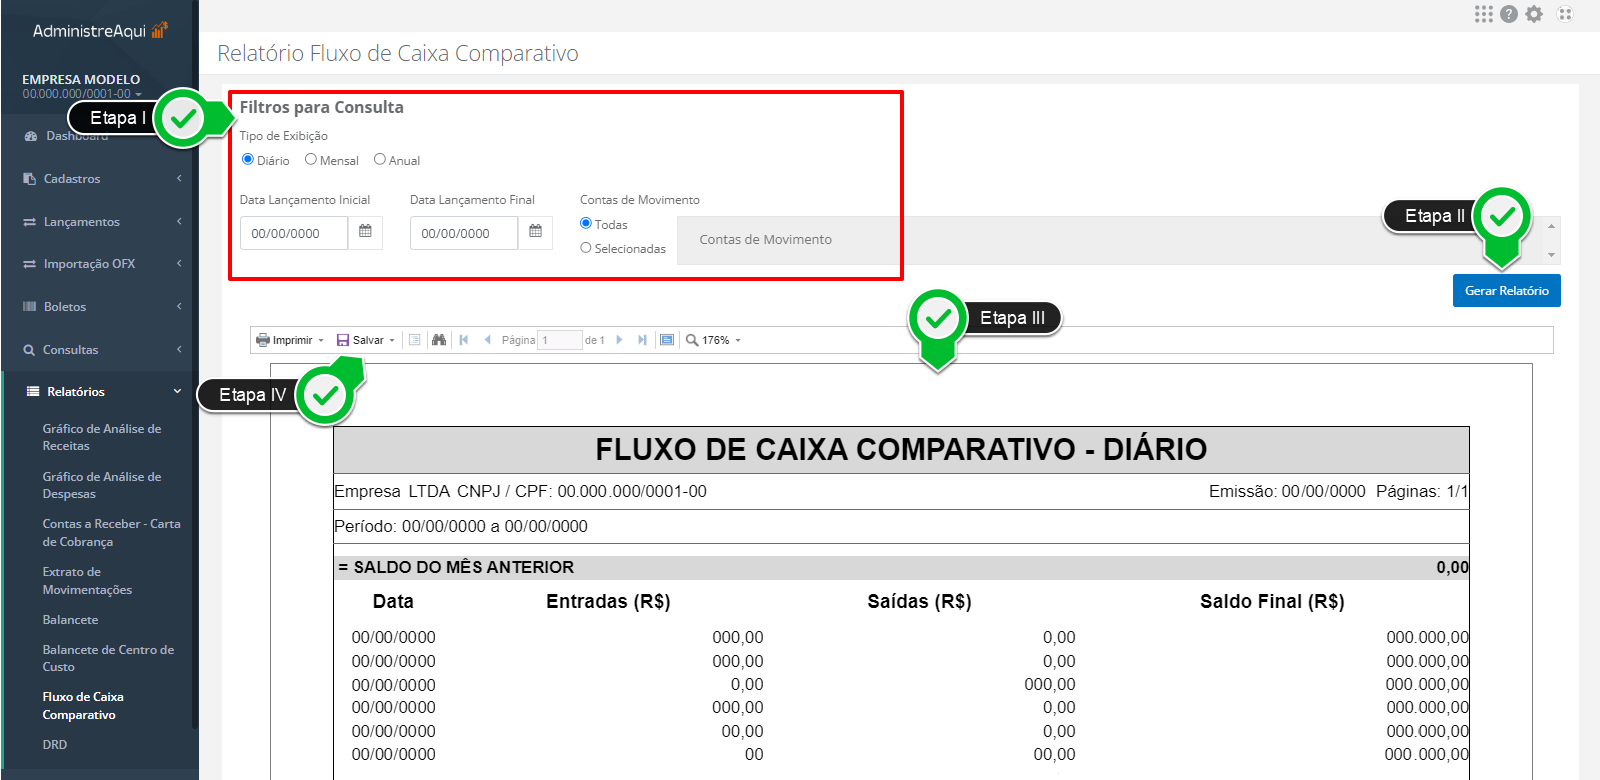The width and height of the screenshot is (1600, 780).
Task: Open the settings gear icon
Action: coord(1534,14)
